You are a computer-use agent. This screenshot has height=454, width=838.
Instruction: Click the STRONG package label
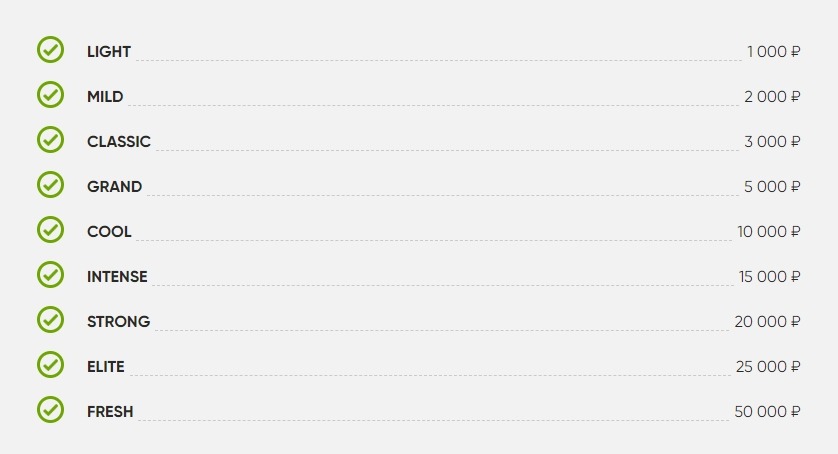click(119, 321)
